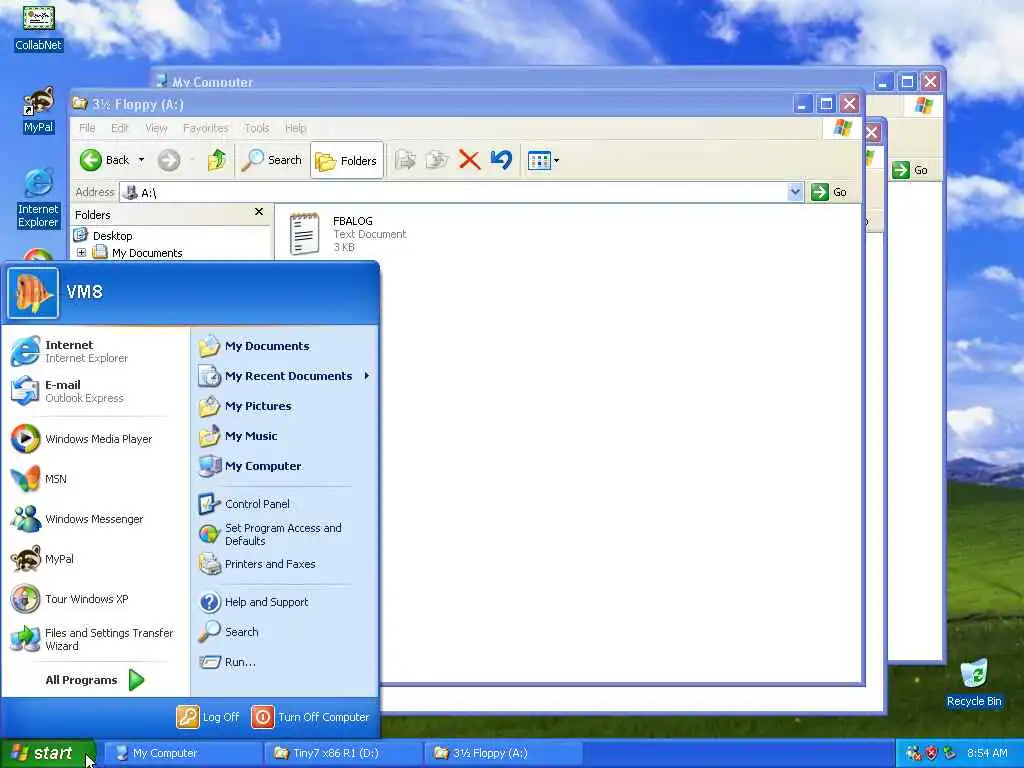Select the FBALOG text document
The image size is (1024, 768).
click(x=347, y=233)
